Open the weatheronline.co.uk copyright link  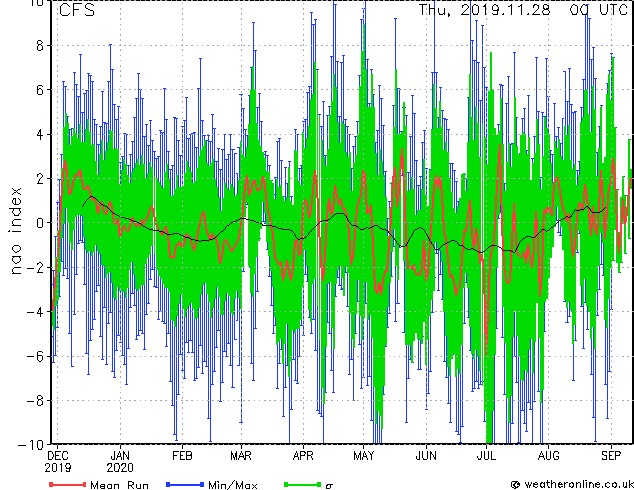pos(570,484)
